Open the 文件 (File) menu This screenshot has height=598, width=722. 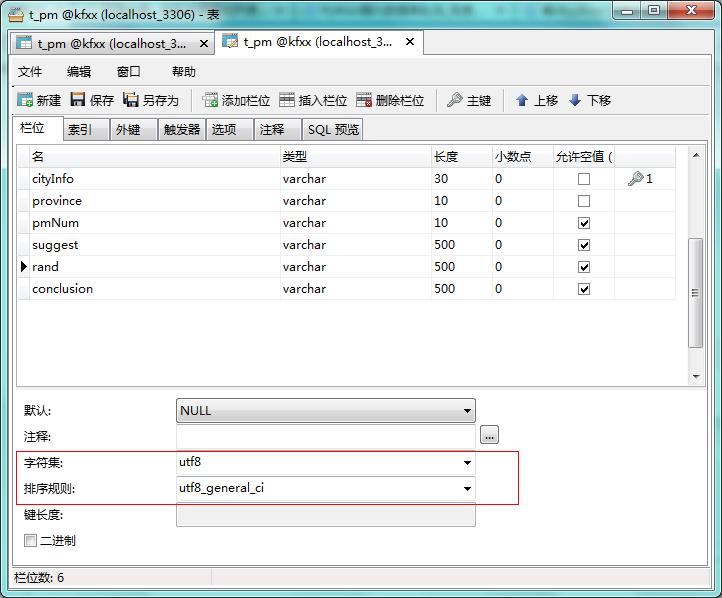point(30,72)
